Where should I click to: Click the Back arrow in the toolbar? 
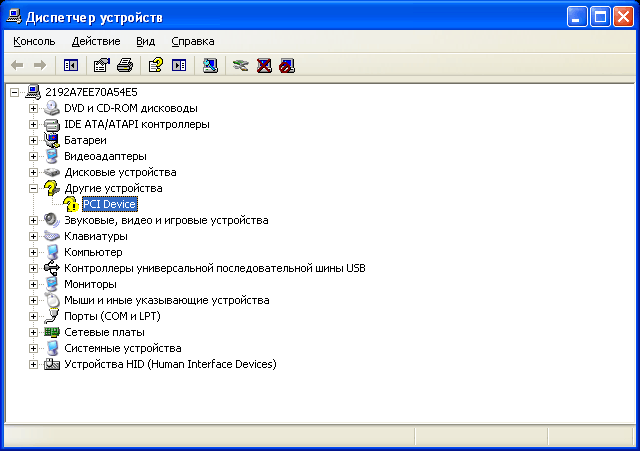pos(17,65)
